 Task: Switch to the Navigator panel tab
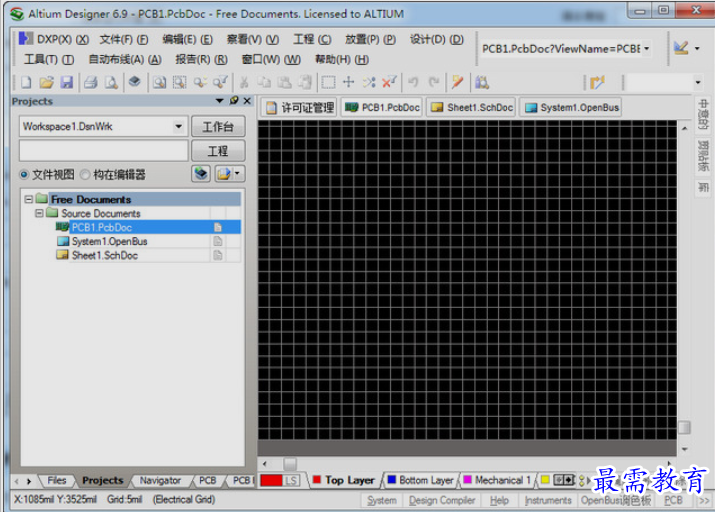(159, 480)
